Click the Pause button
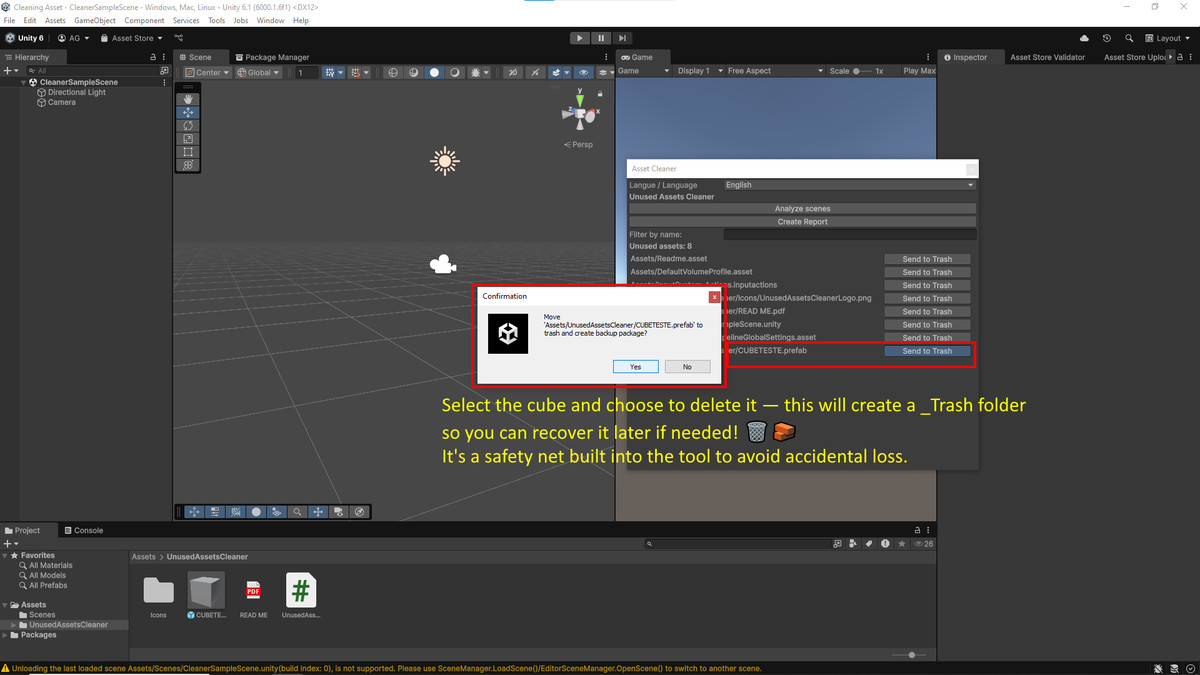 pos(600,38)
